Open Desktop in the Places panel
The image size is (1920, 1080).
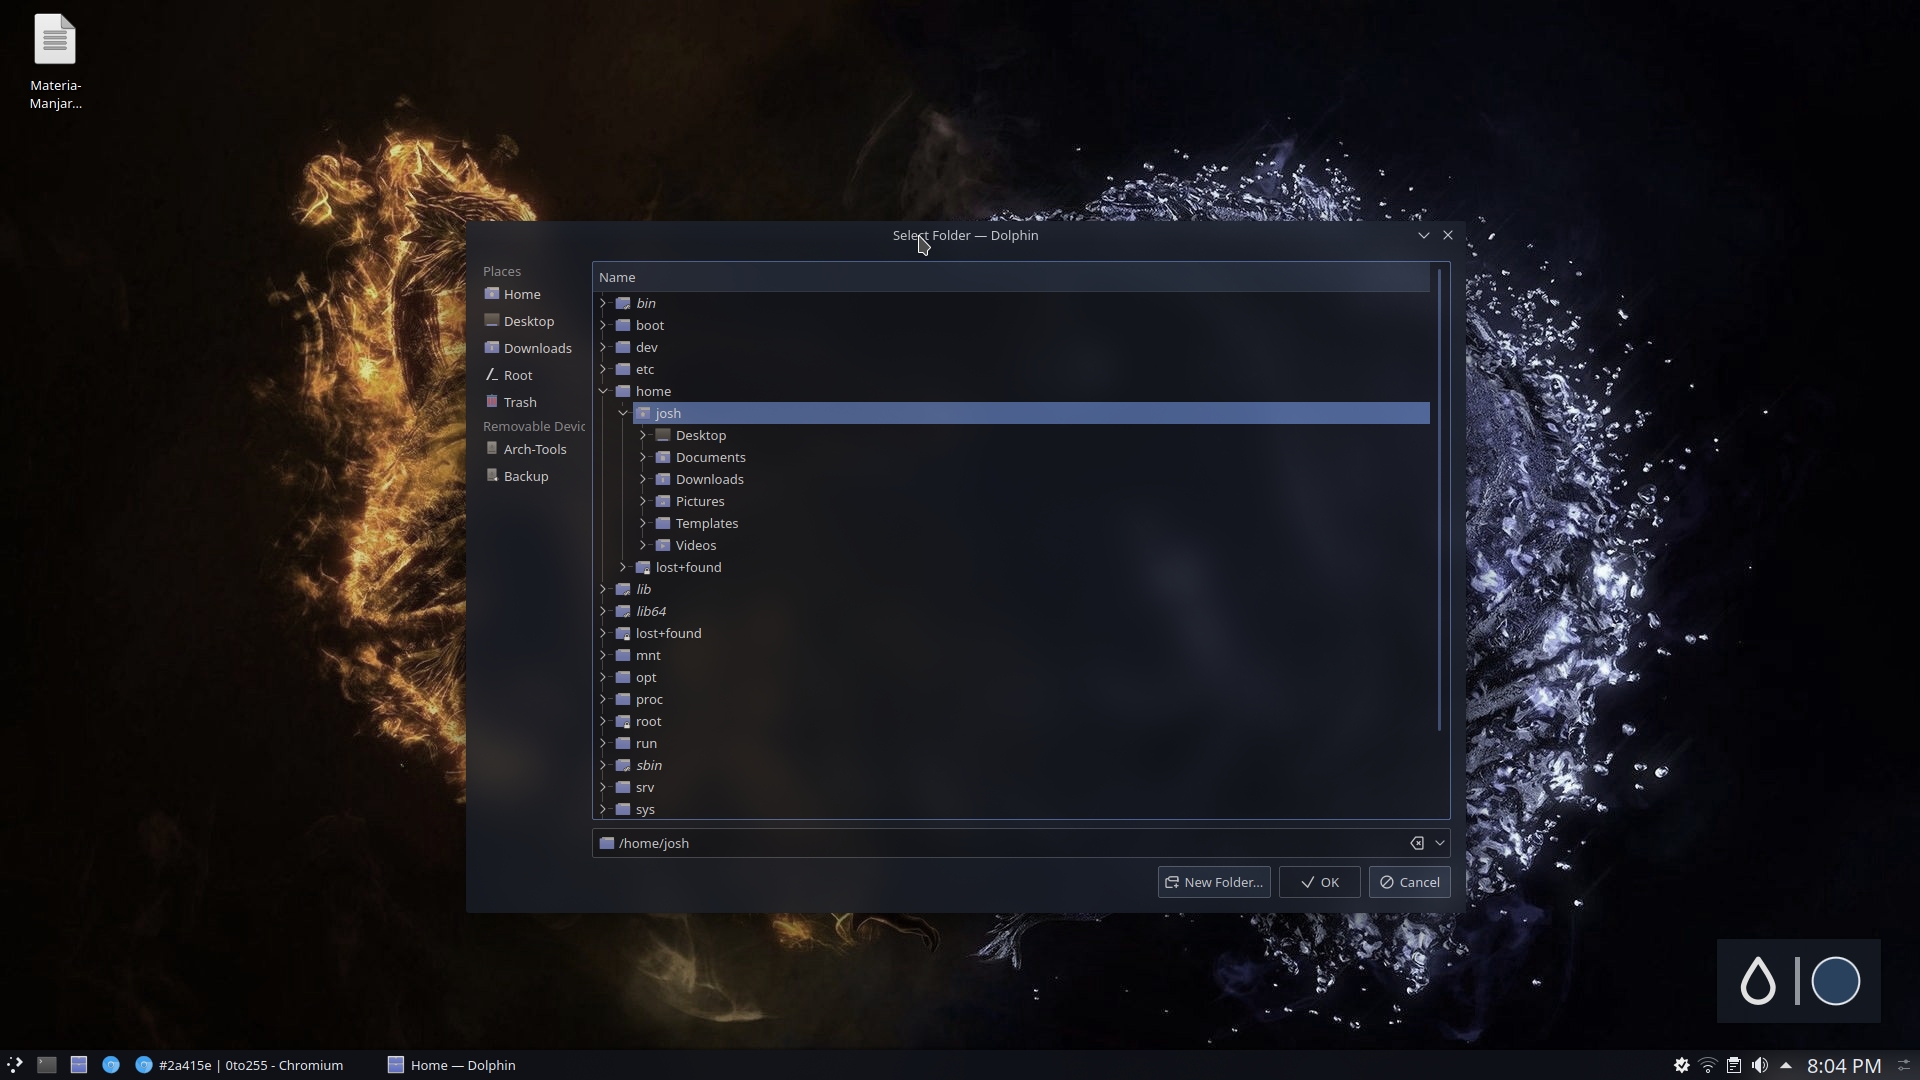[518, 321]
